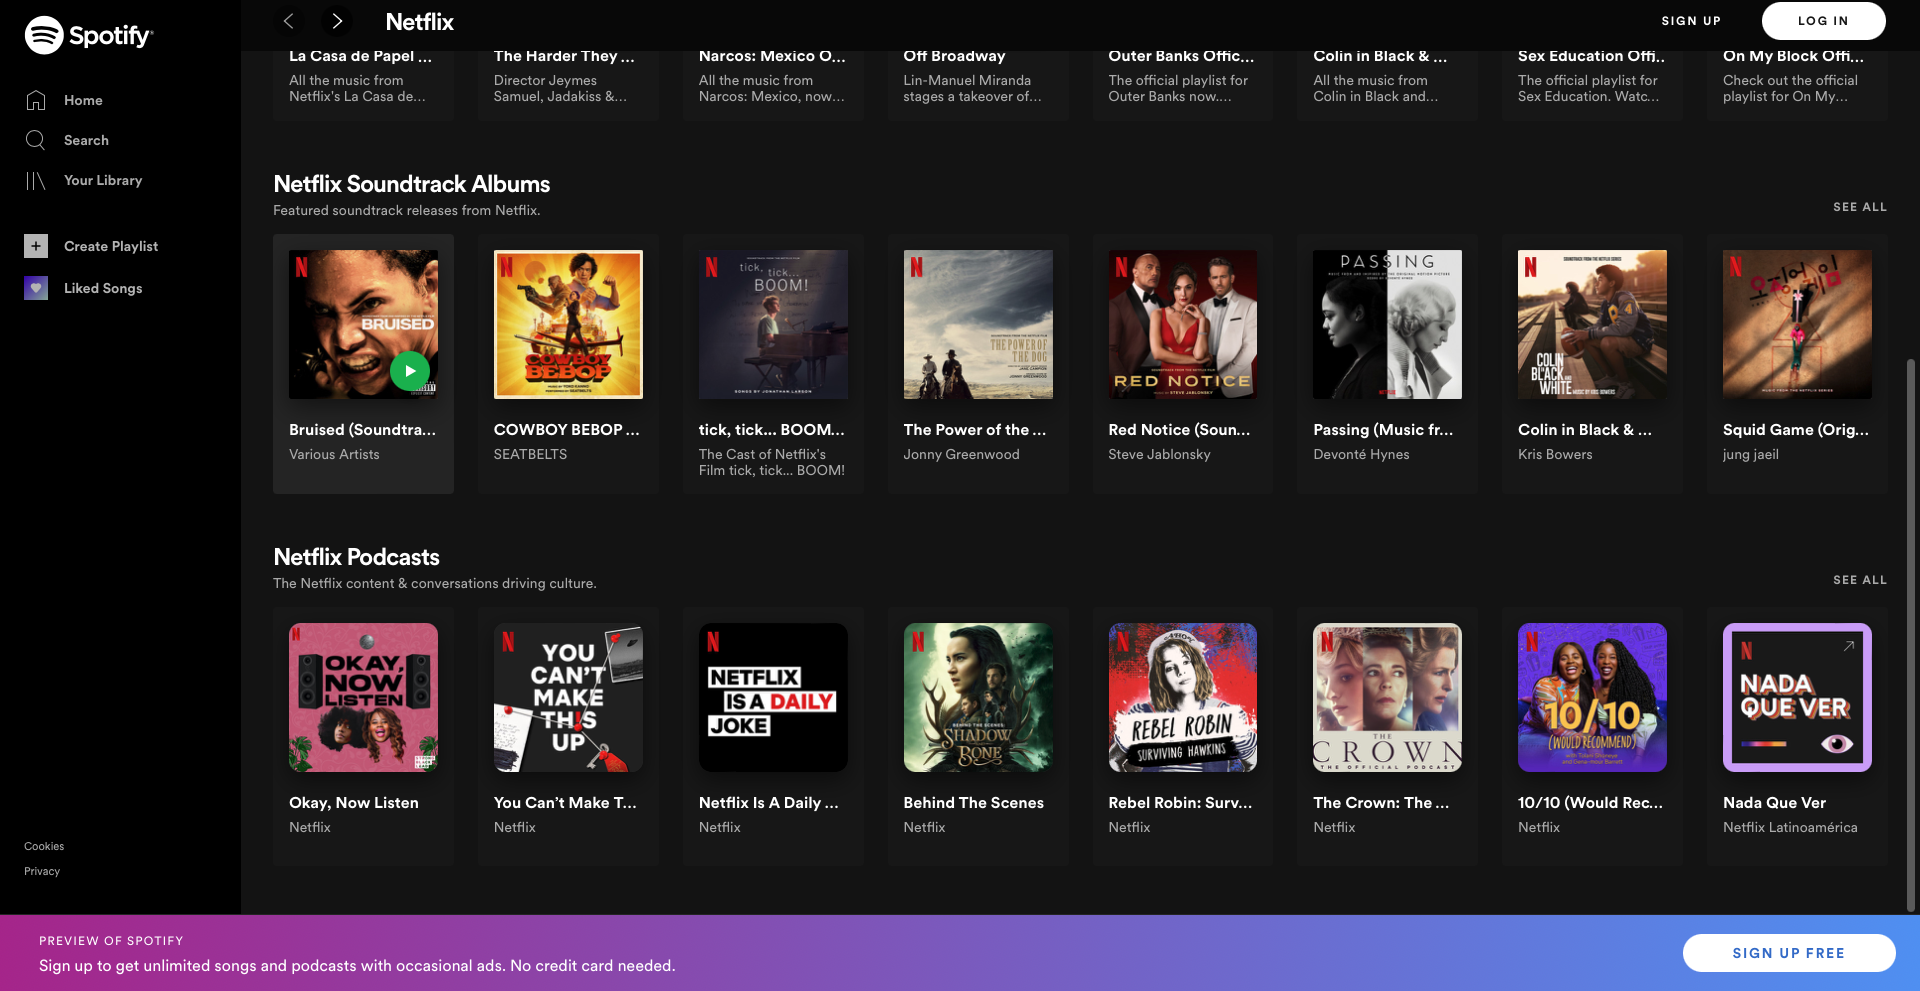The height and width of the screenshot is (991, 1920).
Task: Click the Steve Jablonsky artist name
Action: pyautogui.click(x=1159, y=454)
